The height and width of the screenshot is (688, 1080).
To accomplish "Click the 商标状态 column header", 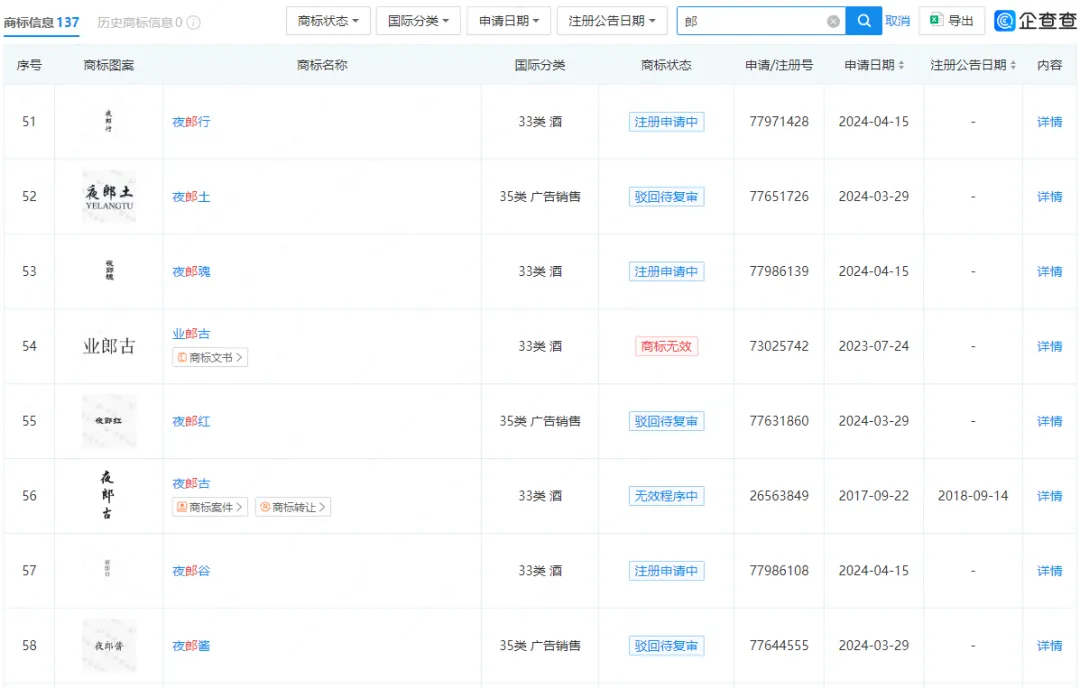I will (x=666, y=65).
